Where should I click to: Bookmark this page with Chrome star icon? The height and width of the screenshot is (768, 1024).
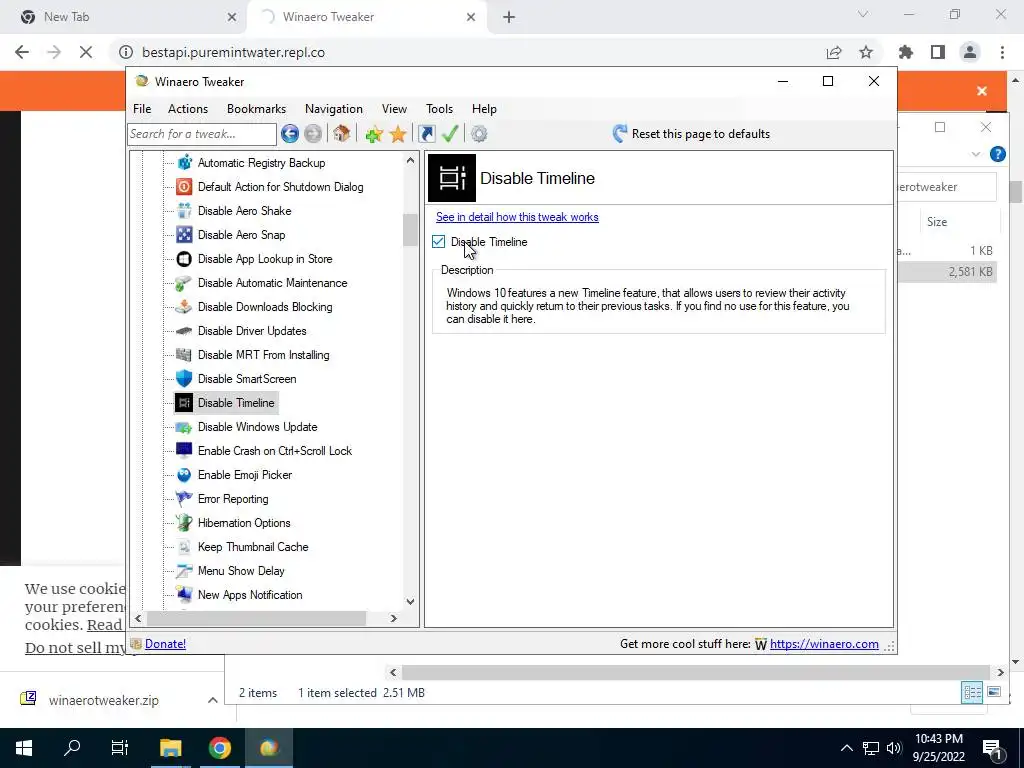coord(866,52)
